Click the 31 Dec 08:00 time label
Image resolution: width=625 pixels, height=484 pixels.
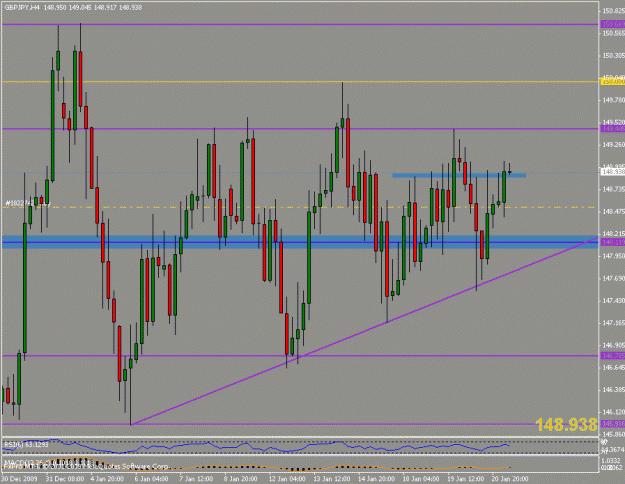[x=65, y=478]
